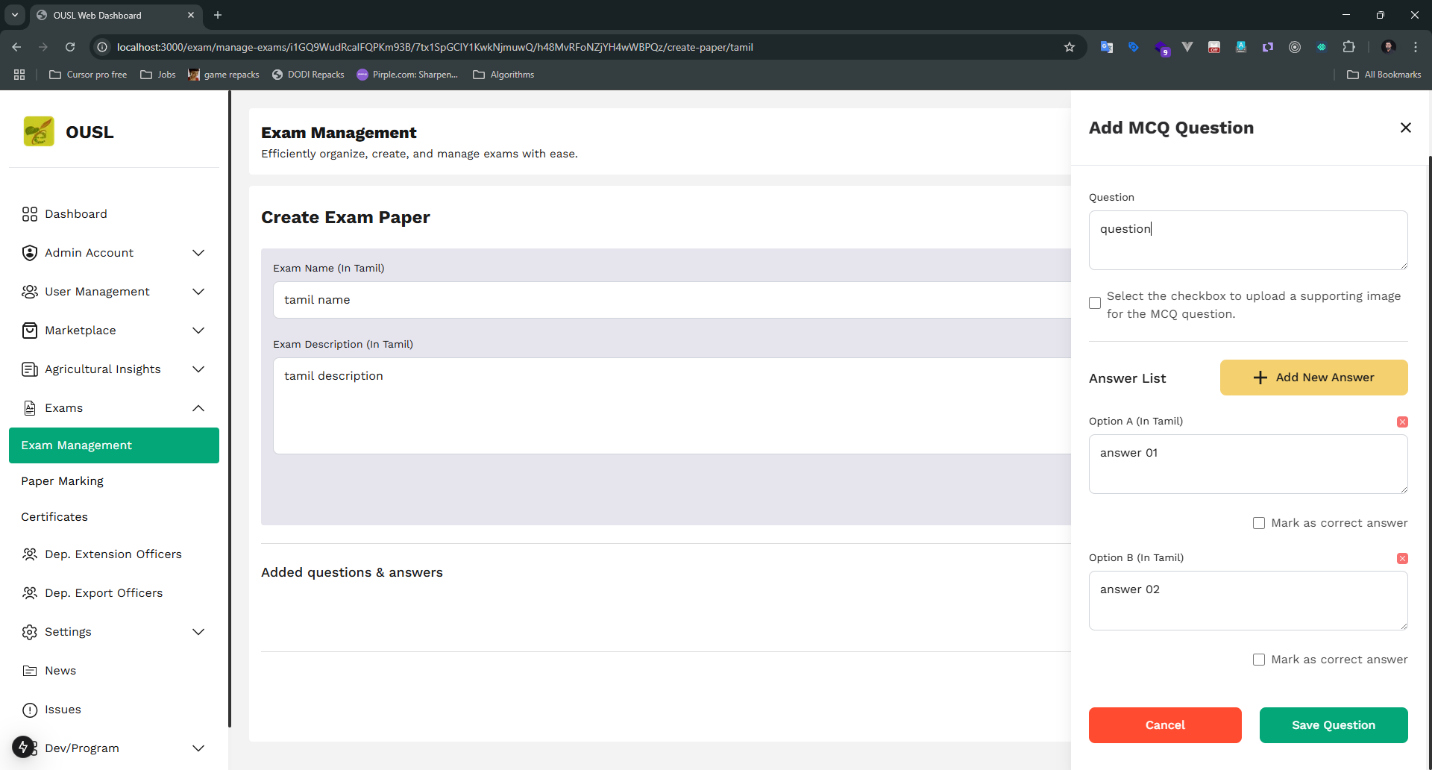Click the Issues alert icon in sidebar
The width and height of the screenshot is (1432, 770).
point(30,710)
